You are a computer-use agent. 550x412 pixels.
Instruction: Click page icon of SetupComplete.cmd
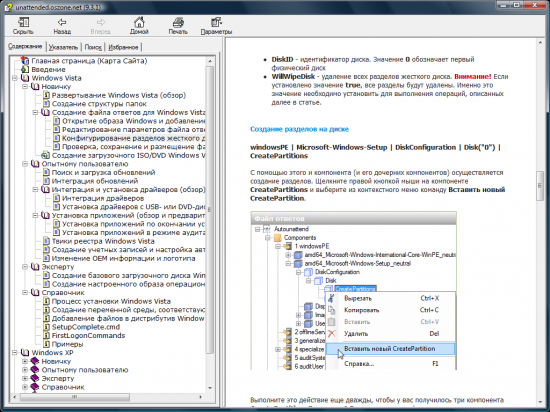point(46,327)
